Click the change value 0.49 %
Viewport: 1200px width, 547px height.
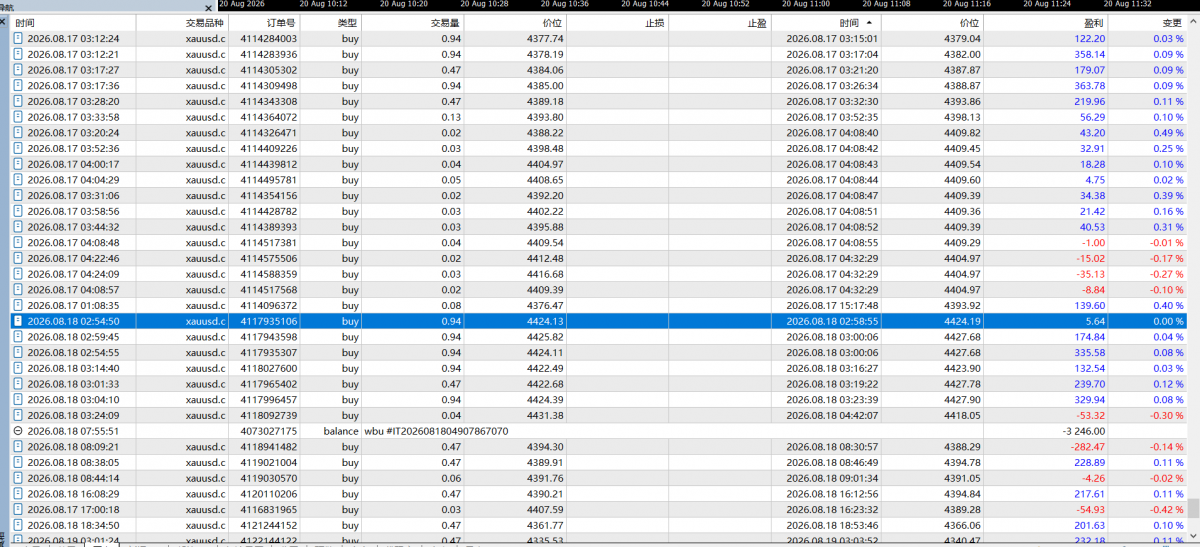point(1168,132)
